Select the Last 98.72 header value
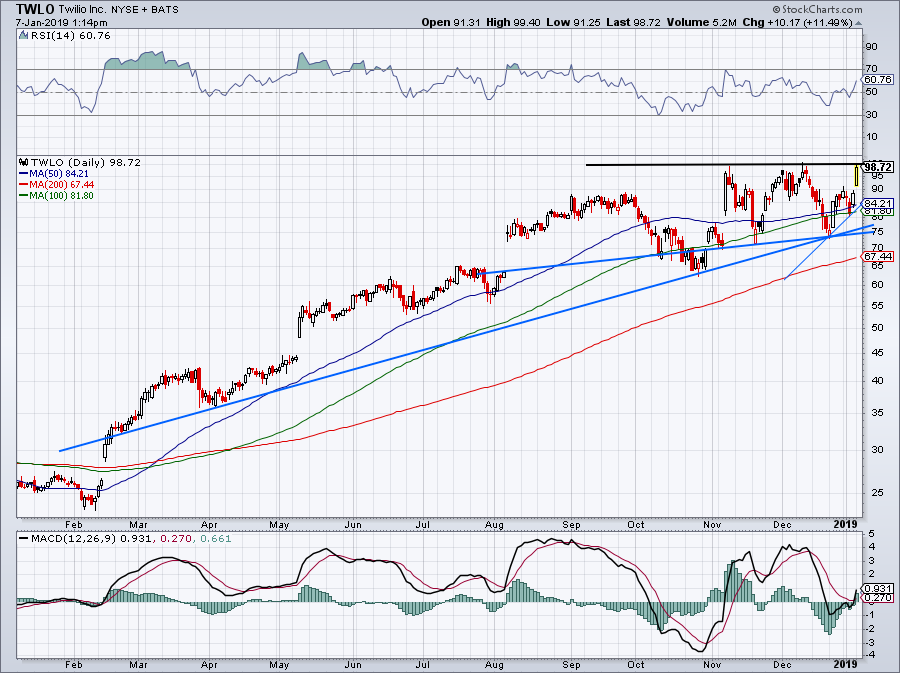This screenshot has height=673, width=900. point(633,22)
